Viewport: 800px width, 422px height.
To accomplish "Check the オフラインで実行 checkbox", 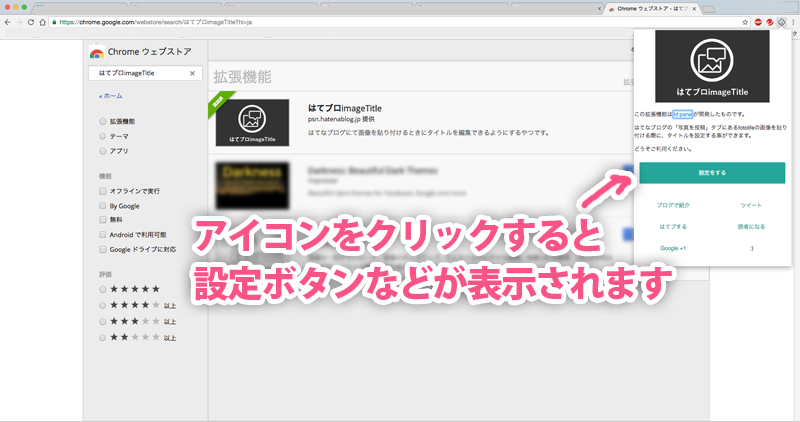I will tap(103, 191).
